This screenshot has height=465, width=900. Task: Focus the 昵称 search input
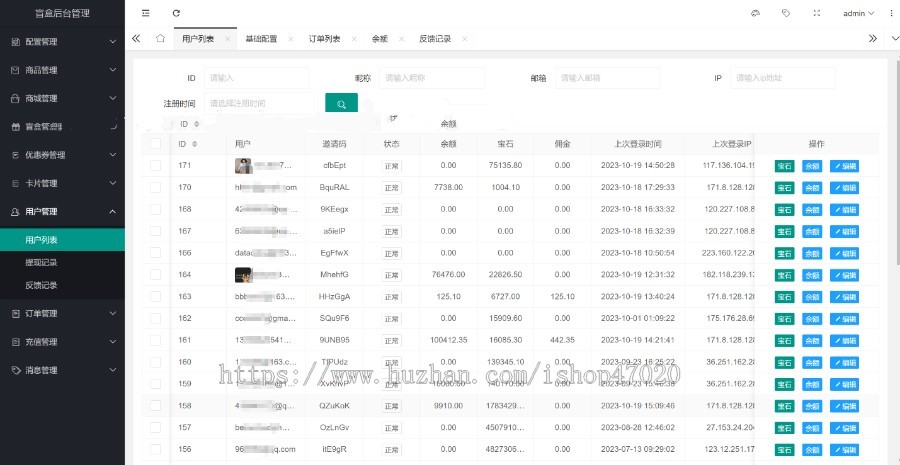coord(432,78)
